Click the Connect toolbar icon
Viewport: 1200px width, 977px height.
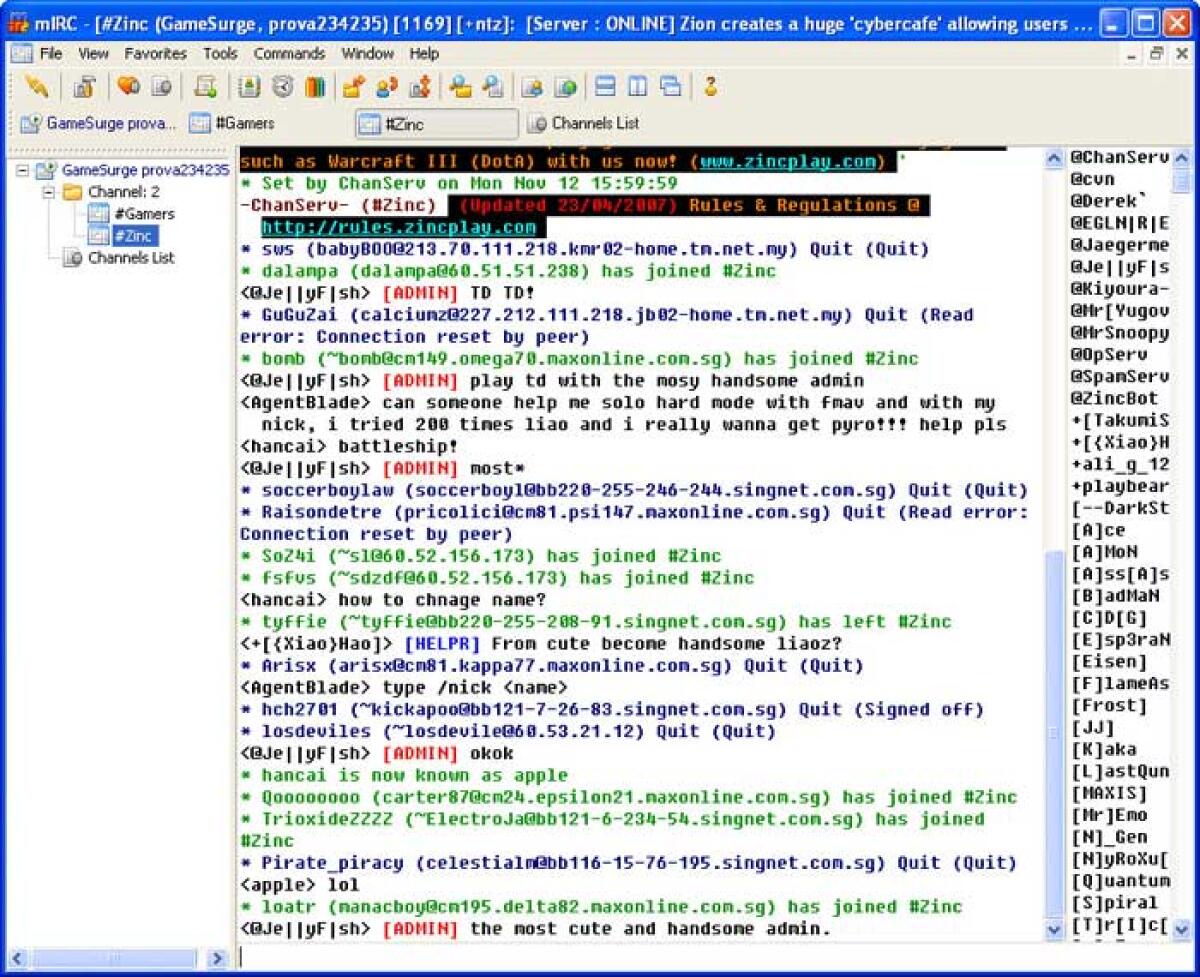pyautogui.click(x=36, y=87)
